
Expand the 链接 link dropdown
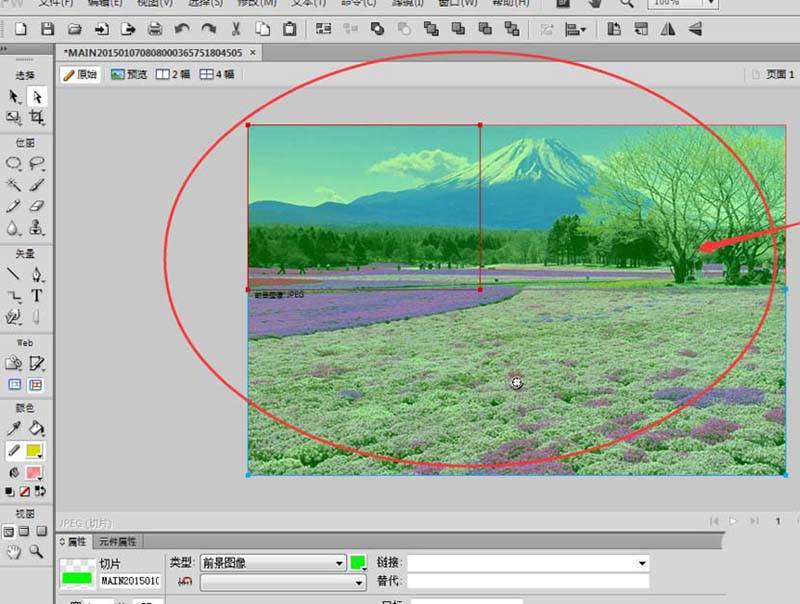click(x=642, y=563)
